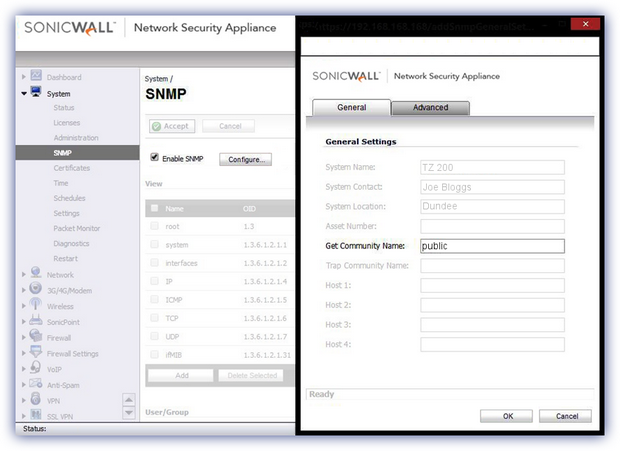This screenshot has width=620, height=451.
Task: Close the SNMP settings popup window
Action: pyautogui.click(x=585, y=24)
